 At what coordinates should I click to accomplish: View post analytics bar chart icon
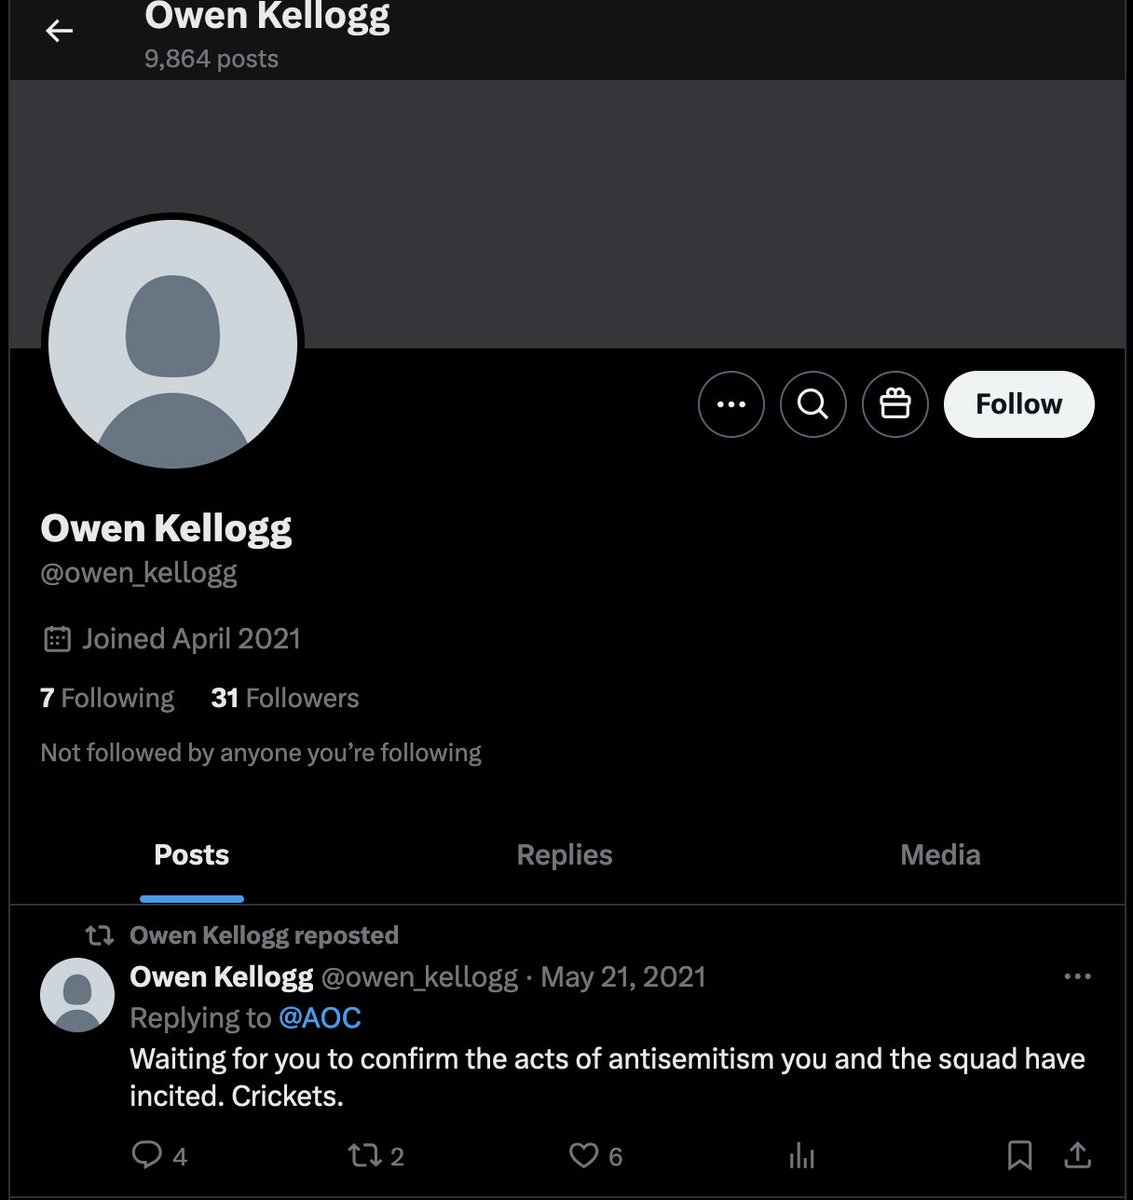click(802, 1156)
